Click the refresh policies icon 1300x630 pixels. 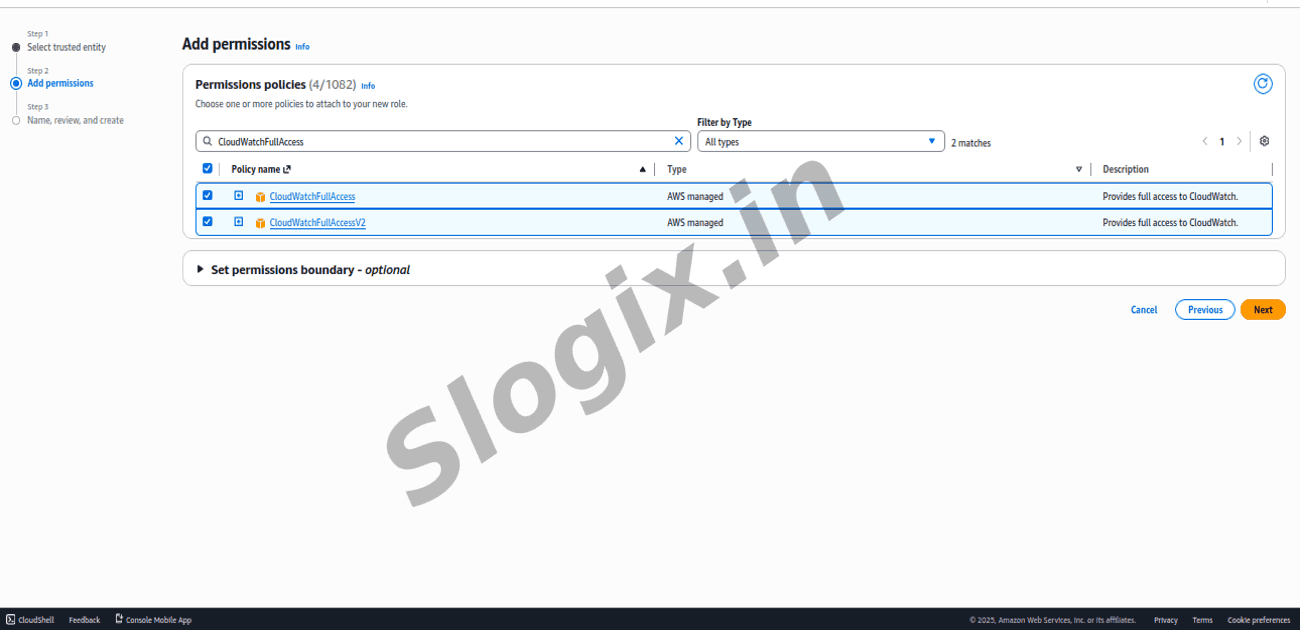1262,84
